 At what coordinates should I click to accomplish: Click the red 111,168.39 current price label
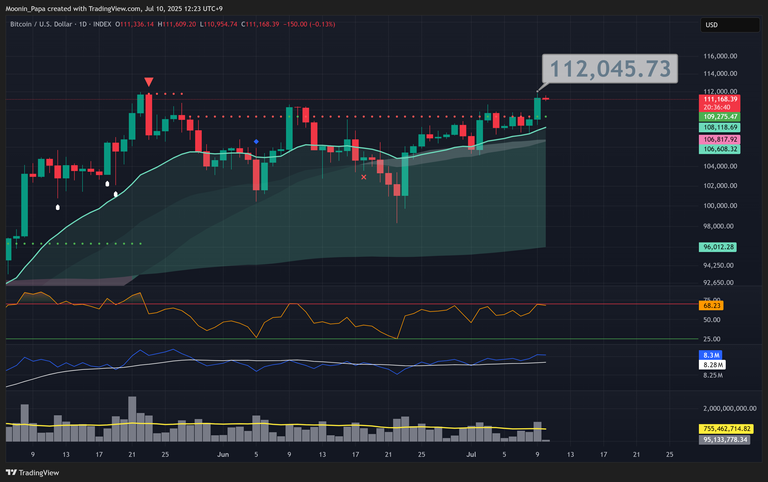(x=720, y=99)
